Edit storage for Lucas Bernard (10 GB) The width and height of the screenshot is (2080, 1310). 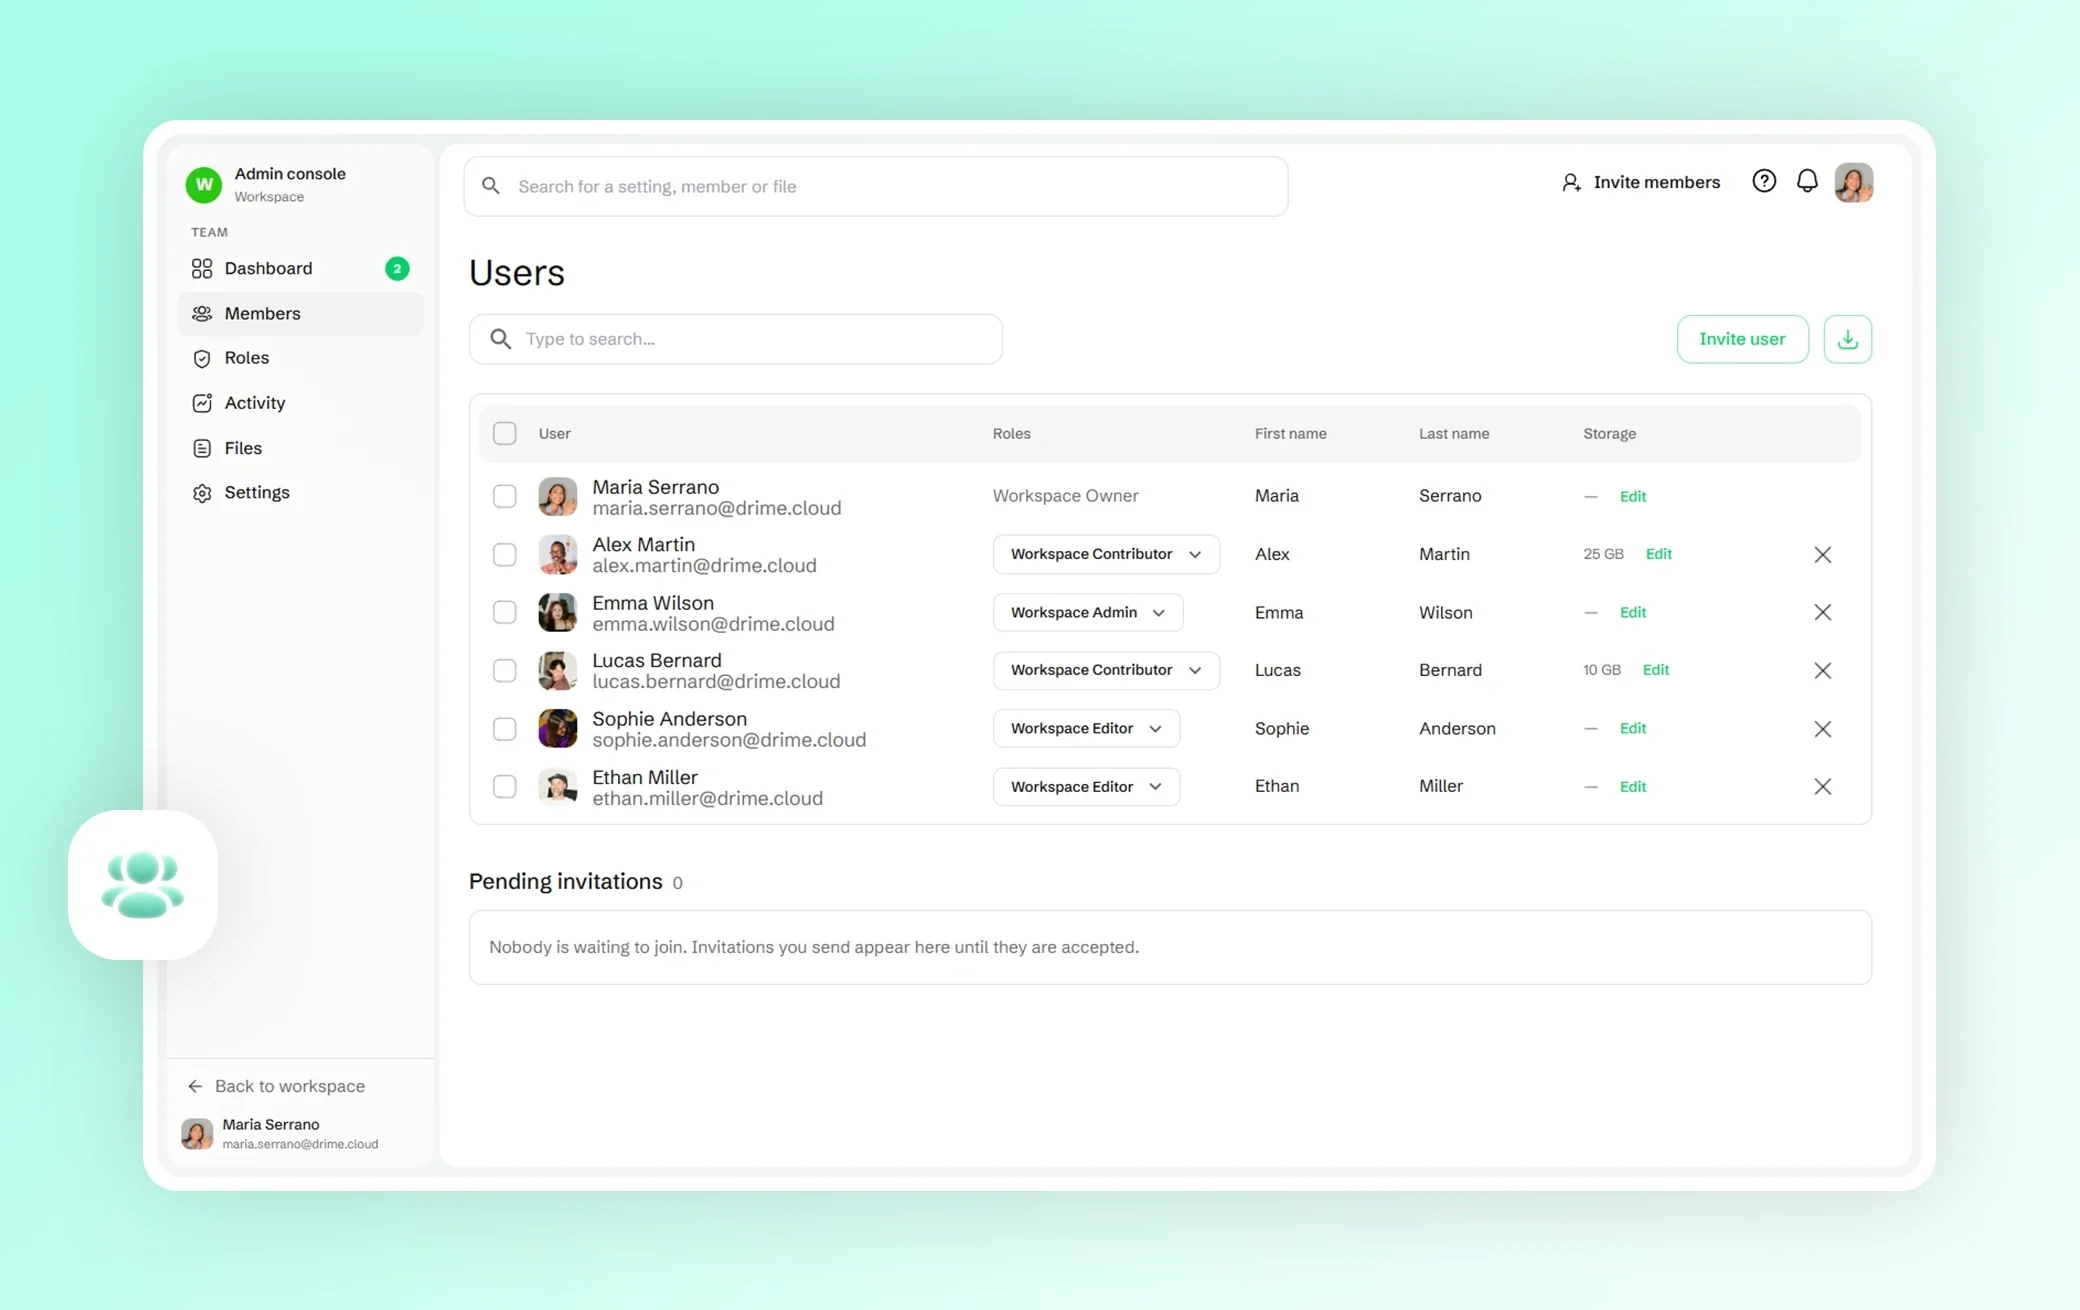coord(1655,670)
